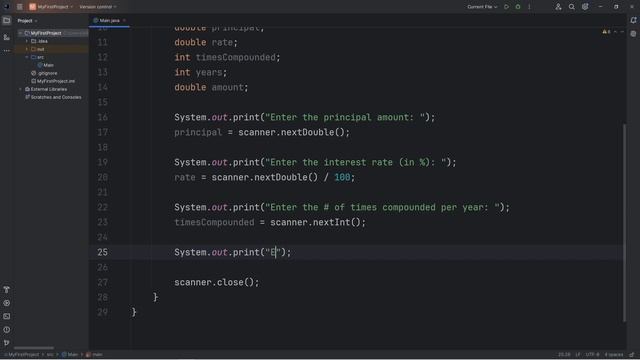Select Scratches and Consoles
The height and width of the screenshot is (360, 640).
tap(53, 97)
